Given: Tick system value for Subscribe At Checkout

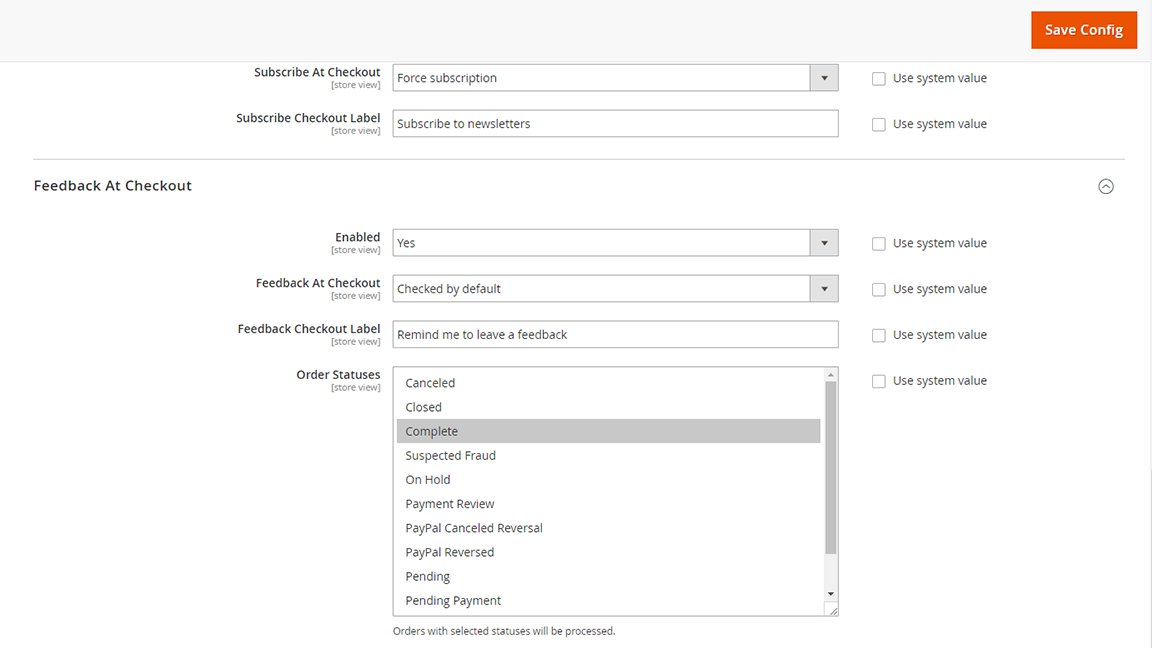Looking at the screenshot, I should [x=879, y=79].
